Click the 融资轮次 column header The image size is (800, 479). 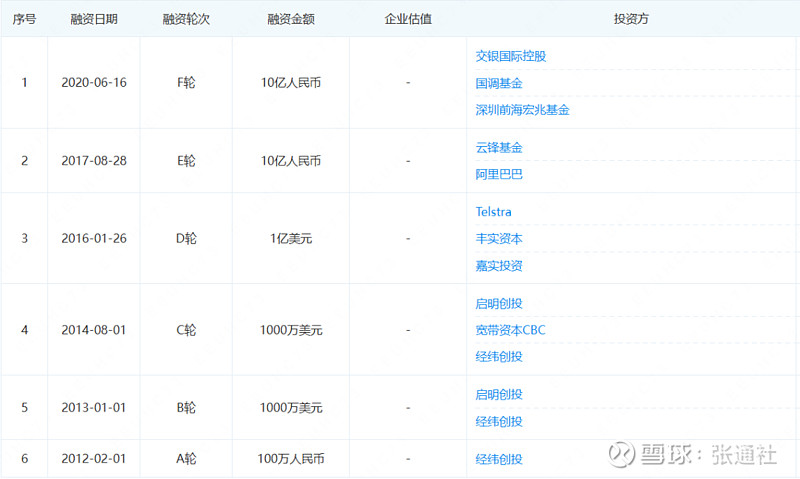[186, 19]
